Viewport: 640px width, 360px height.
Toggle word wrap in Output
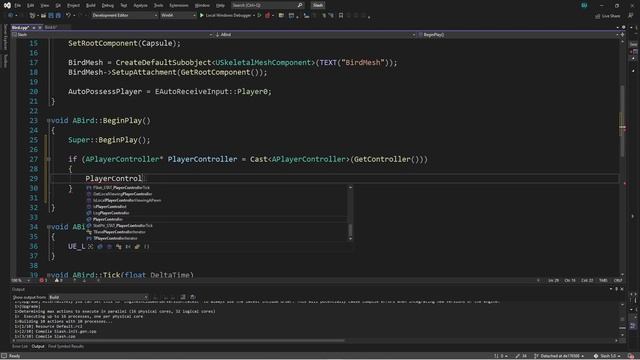[x=193, y=297]
